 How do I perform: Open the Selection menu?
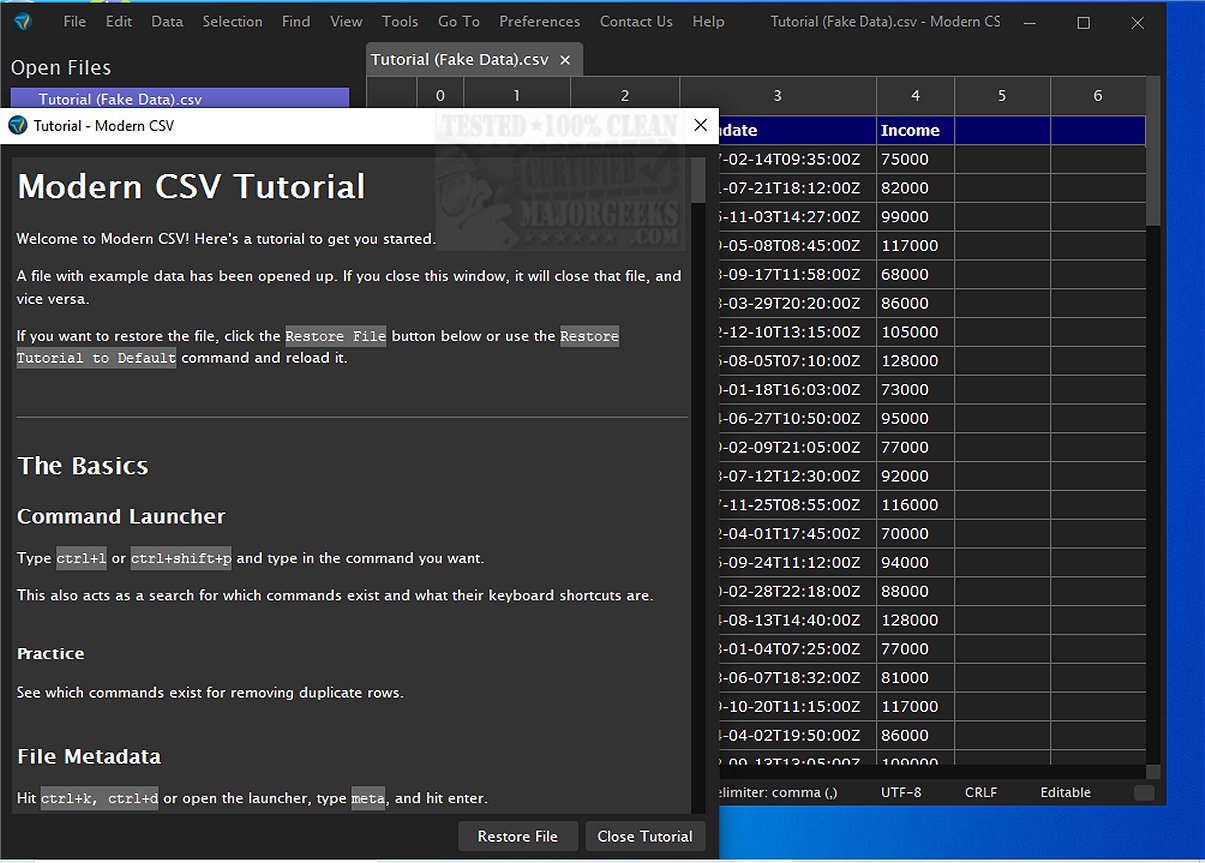click(232, 21)
